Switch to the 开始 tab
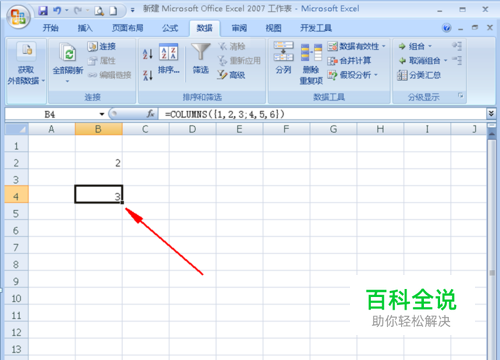Viewport: 500px width, 360px height. [x=51, y=28]
